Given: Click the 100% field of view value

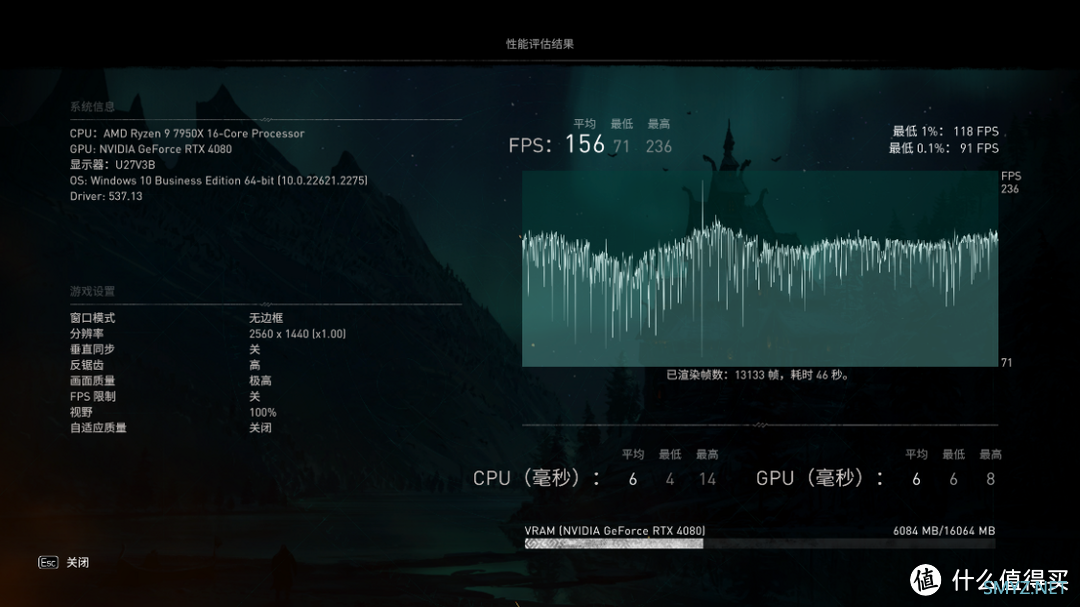Looking at the screenshot, I should click(x=262, y=412).
